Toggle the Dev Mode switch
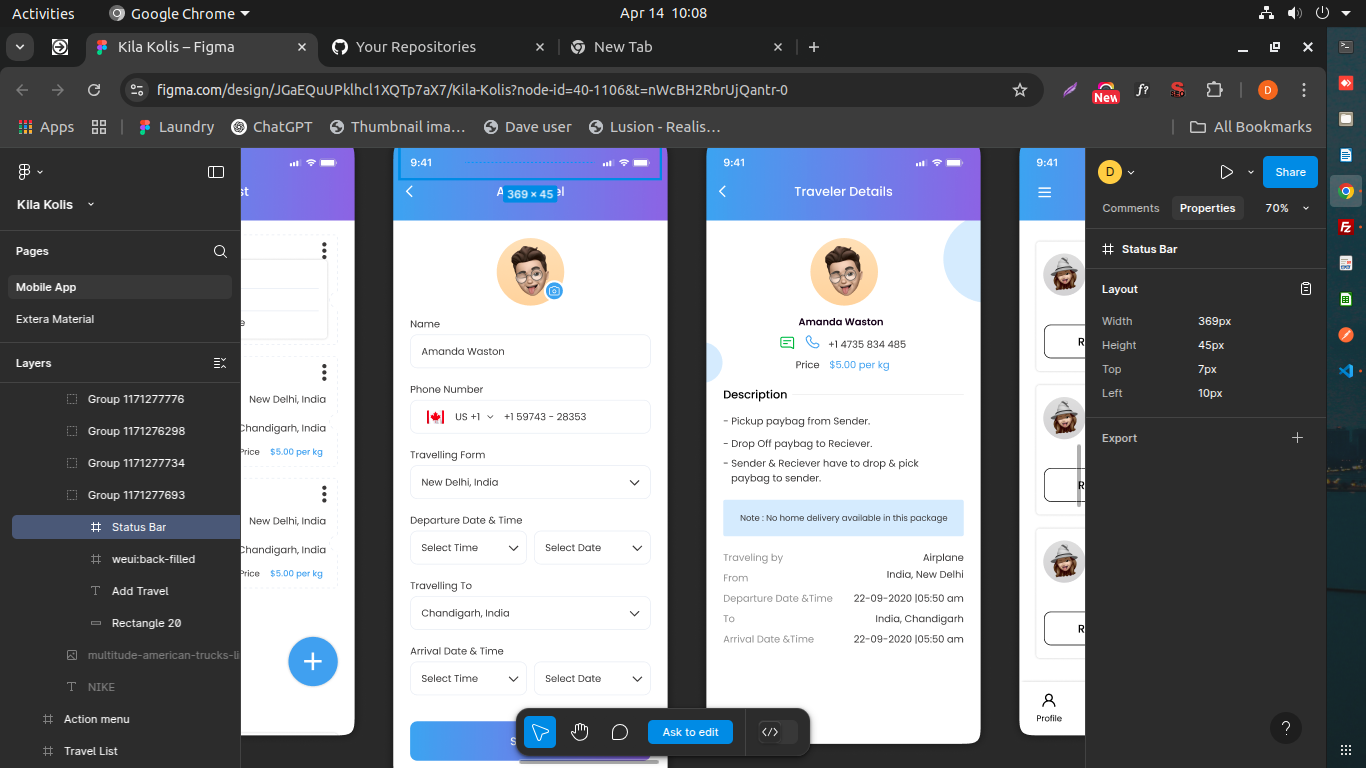The height and width of the screenshot is (768, 1366). pos(778,732)
